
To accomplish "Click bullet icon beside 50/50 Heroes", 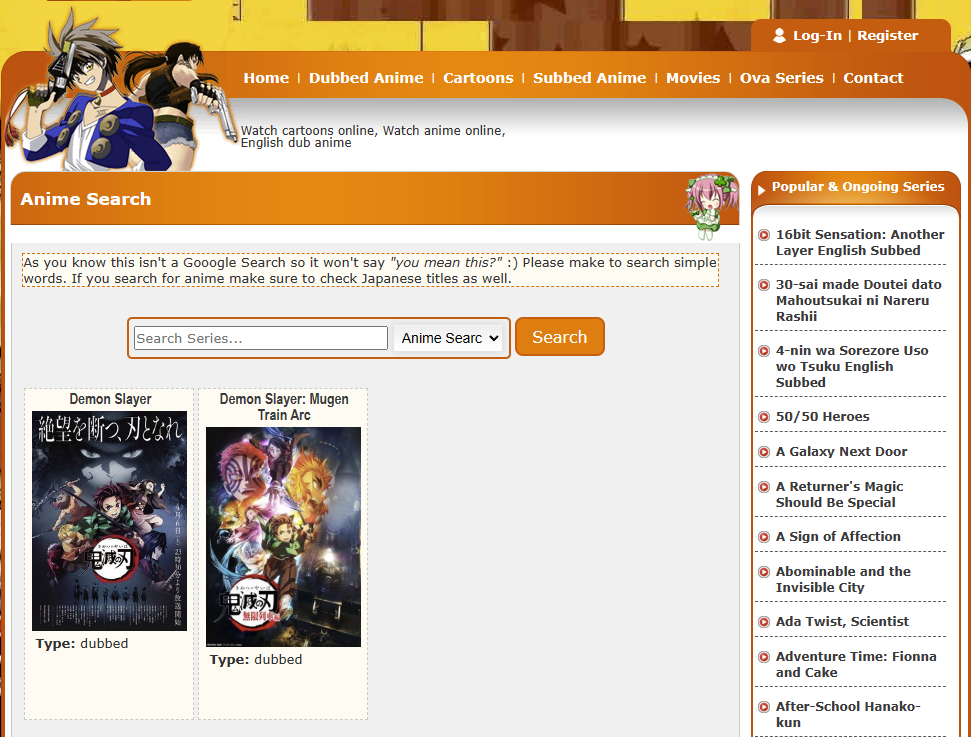I will tap(764, 417).
